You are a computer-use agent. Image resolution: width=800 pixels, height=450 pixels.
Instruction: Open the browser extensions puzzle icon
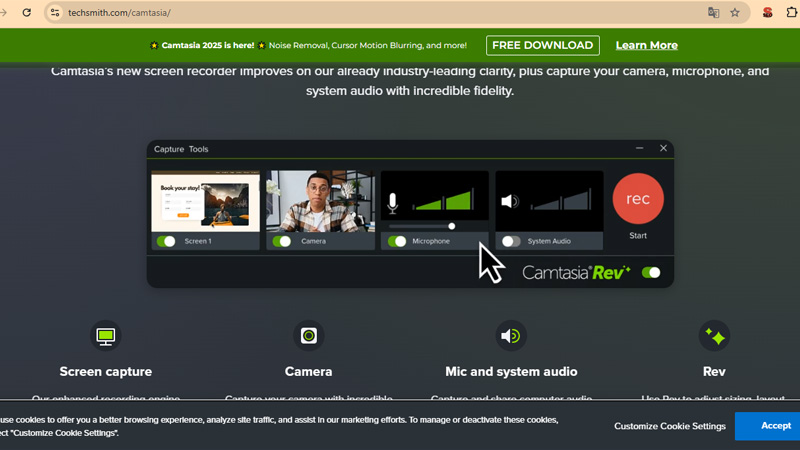tap(793, 13)
